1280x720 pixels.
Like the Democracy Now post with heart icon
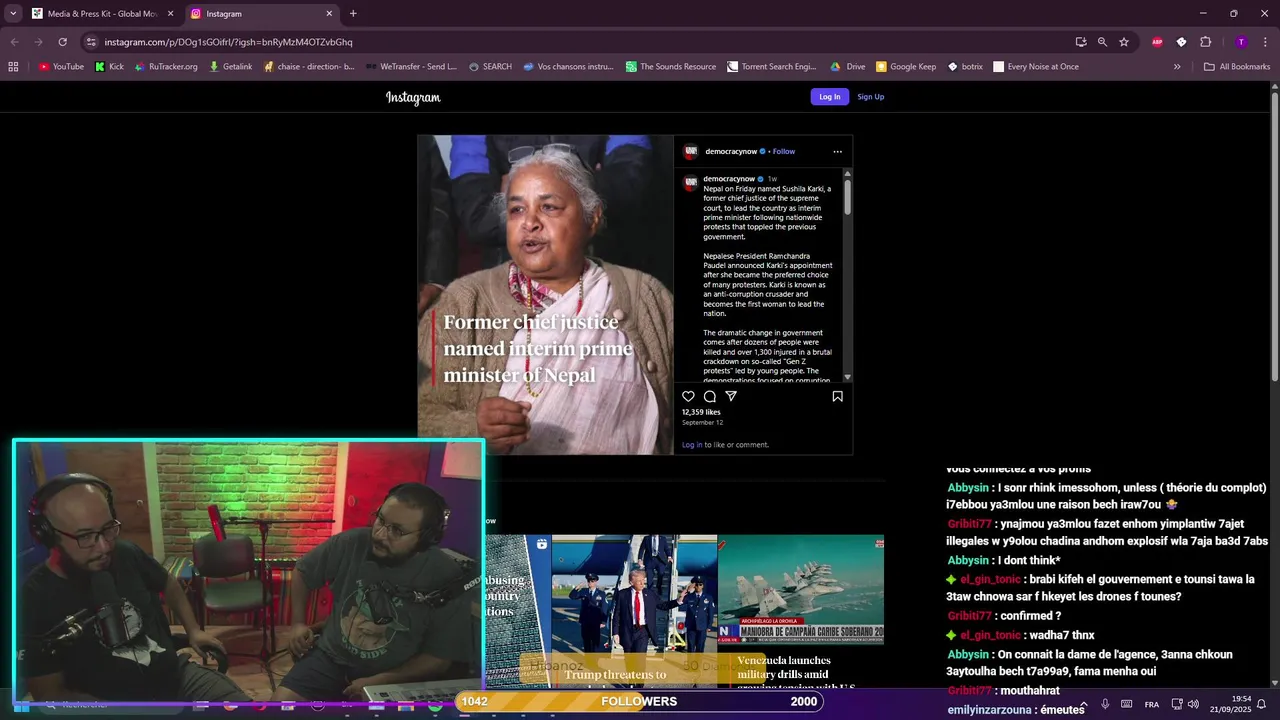688,396
